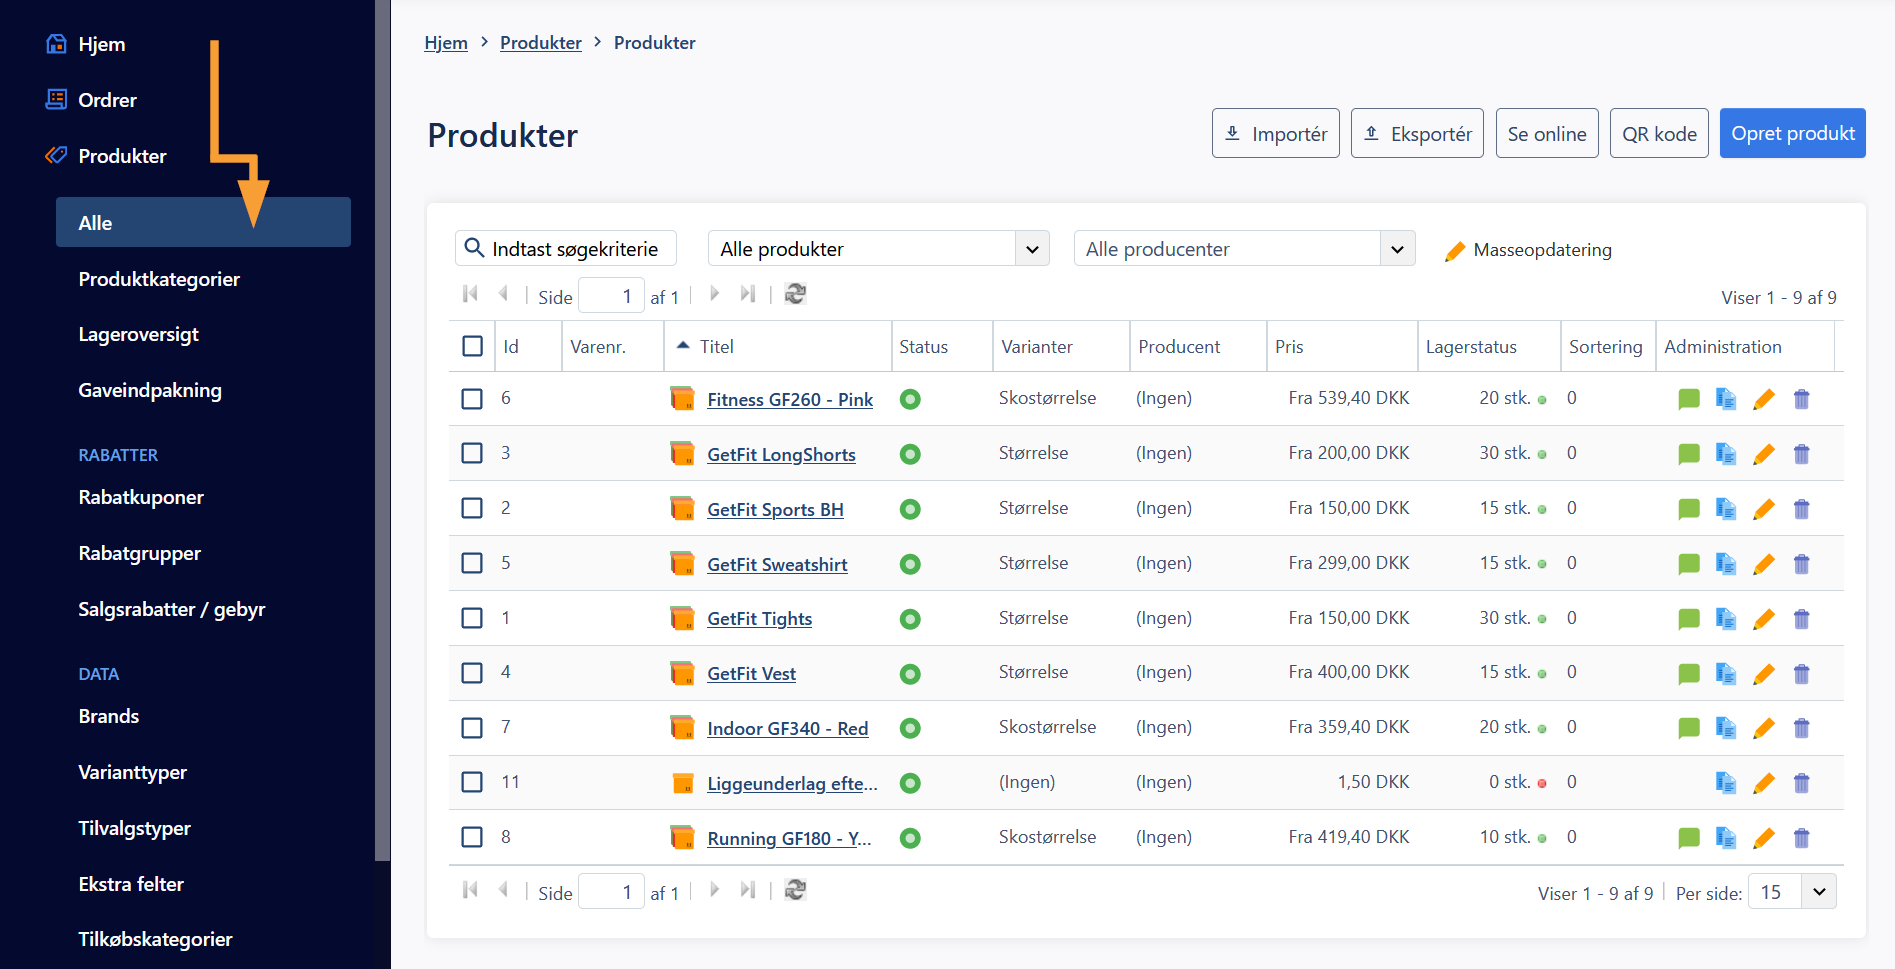1895x969 pixels.
Task: Select checkbox for GetFit Vest row
Action: pos(472,673)
